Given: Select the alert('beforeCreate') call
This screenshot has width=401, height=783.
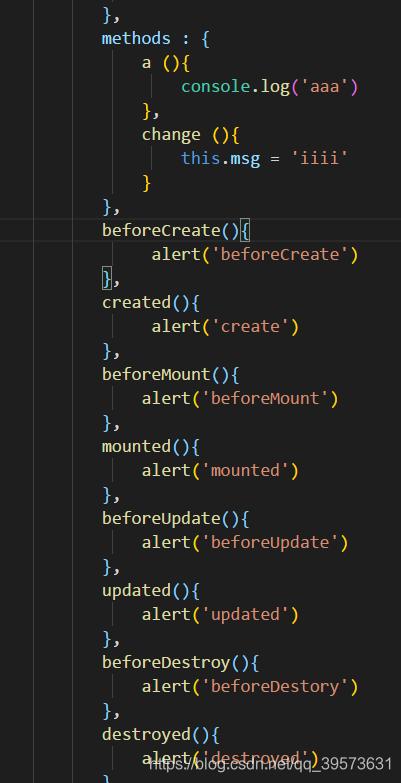Looking at the screenshot, I should pos(255,255).
